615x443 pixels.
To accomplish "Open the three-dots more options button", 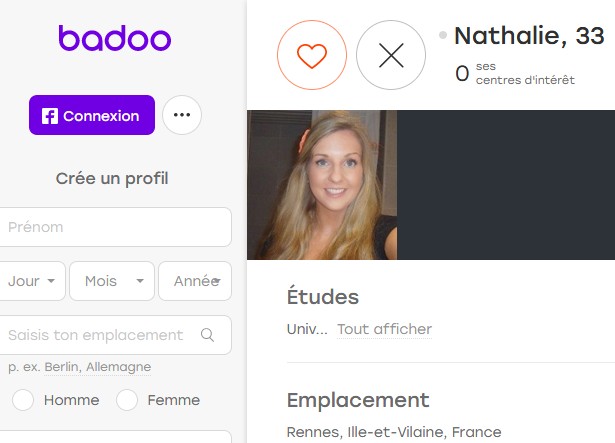I will [182, 115].
